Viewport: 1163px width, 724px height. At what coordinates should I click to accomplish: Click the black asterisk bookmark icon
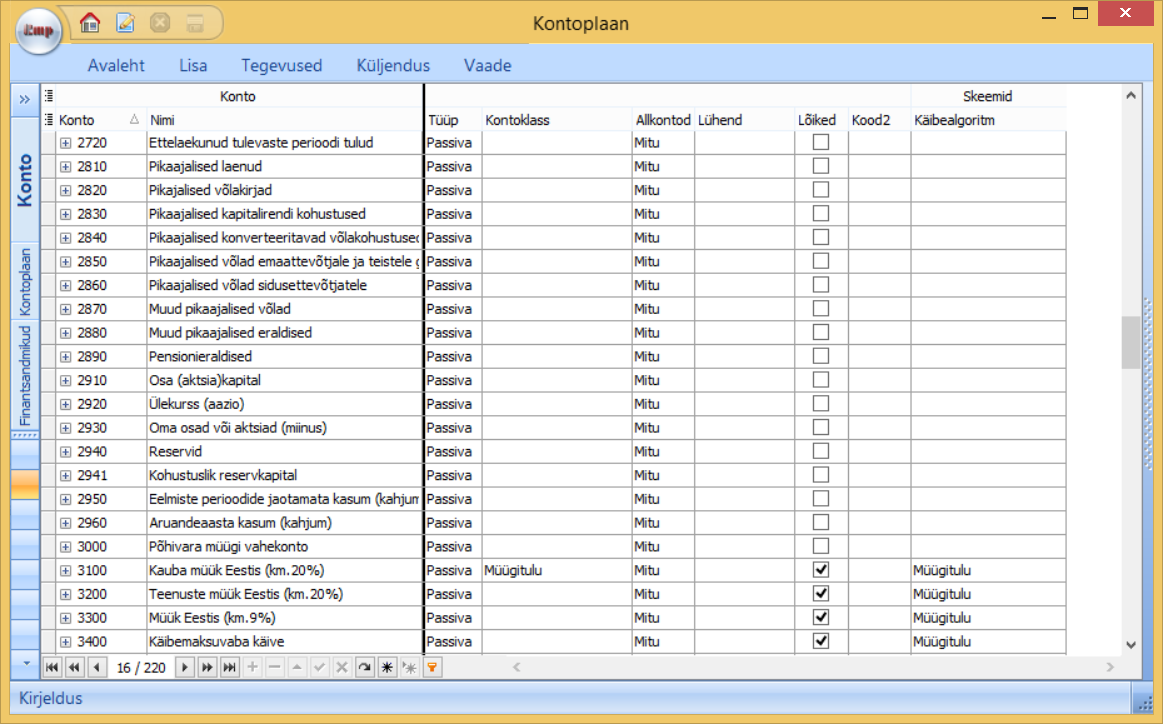[386, 667]
